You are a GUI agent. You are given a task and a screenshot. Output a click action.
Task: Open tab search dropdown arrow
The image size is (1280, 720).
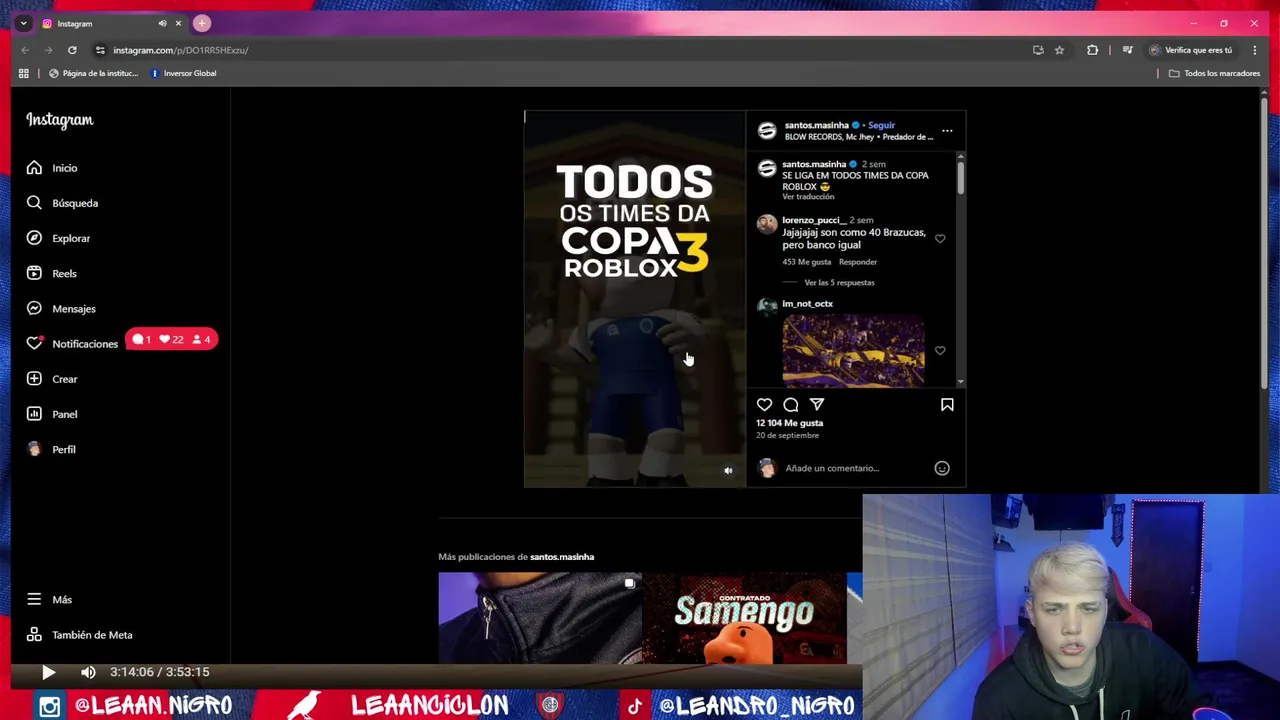[x=23, y=23]
